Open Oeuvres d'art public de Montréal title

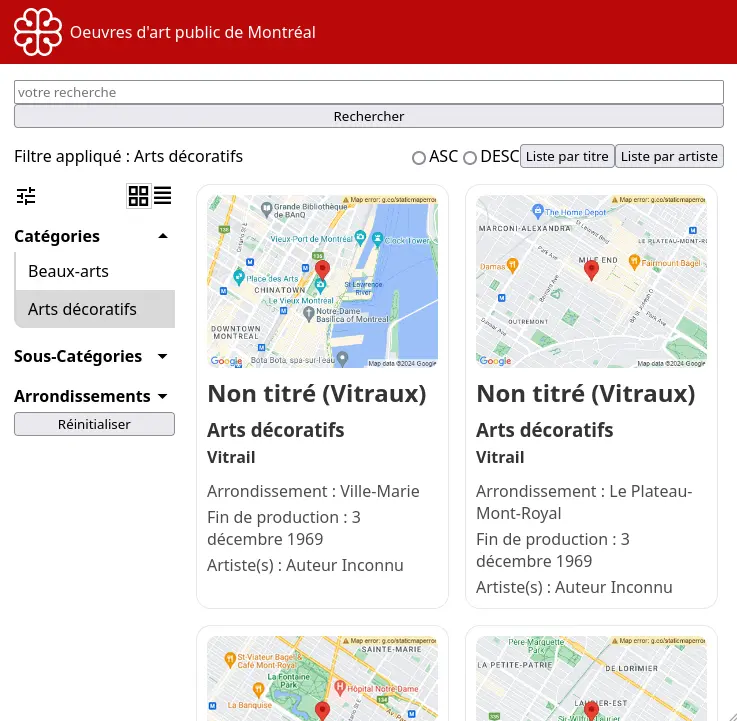[193, 32]
